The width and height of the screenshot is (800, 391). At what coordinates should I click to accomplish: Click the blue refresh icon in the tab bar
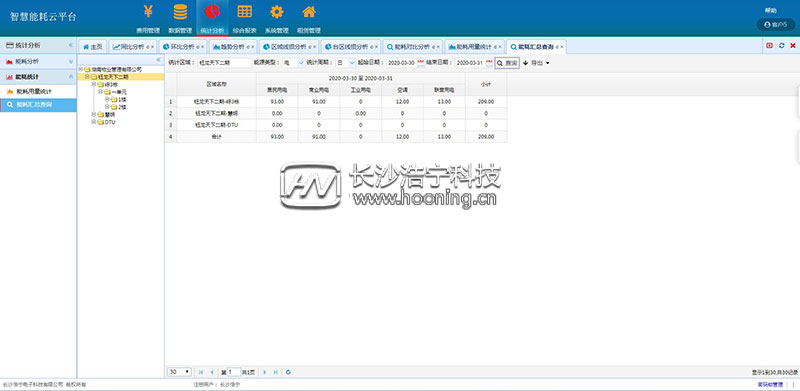point(782,46)
